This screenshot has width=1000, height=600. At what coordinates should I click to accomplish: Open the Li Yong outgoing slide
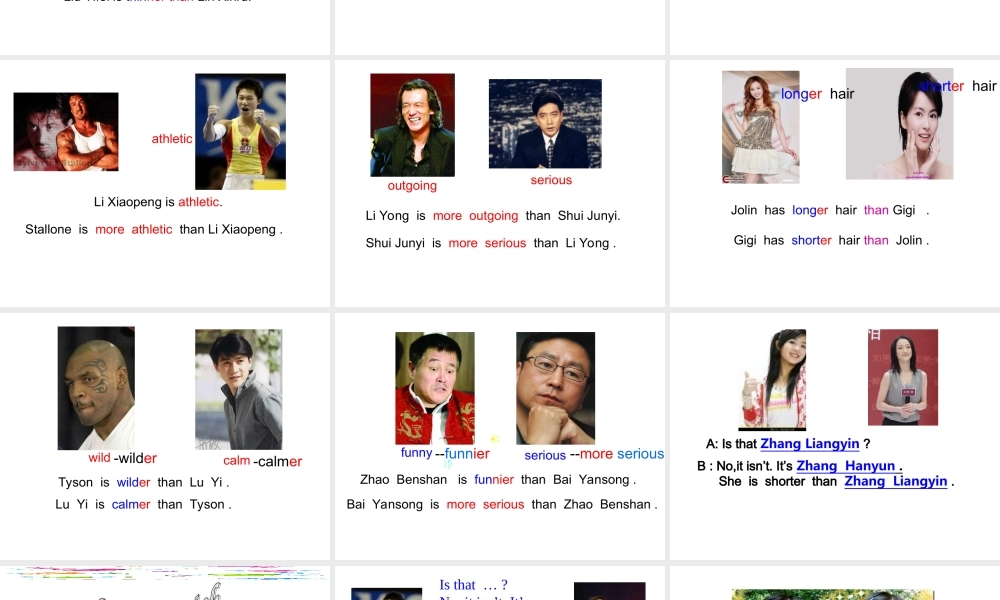pos(499,183)
